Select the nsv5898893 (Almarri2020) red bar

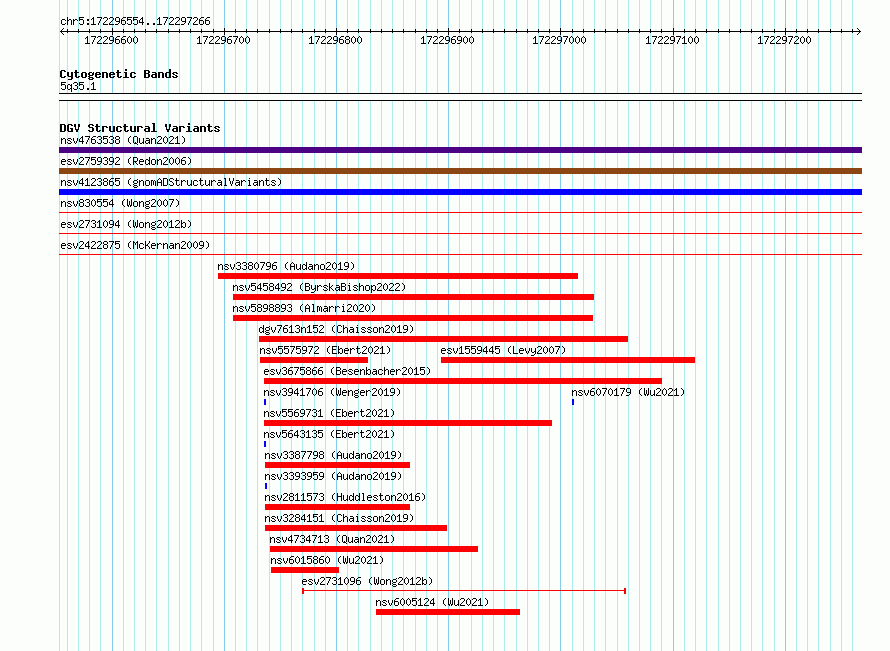click(x=413, y=318)
